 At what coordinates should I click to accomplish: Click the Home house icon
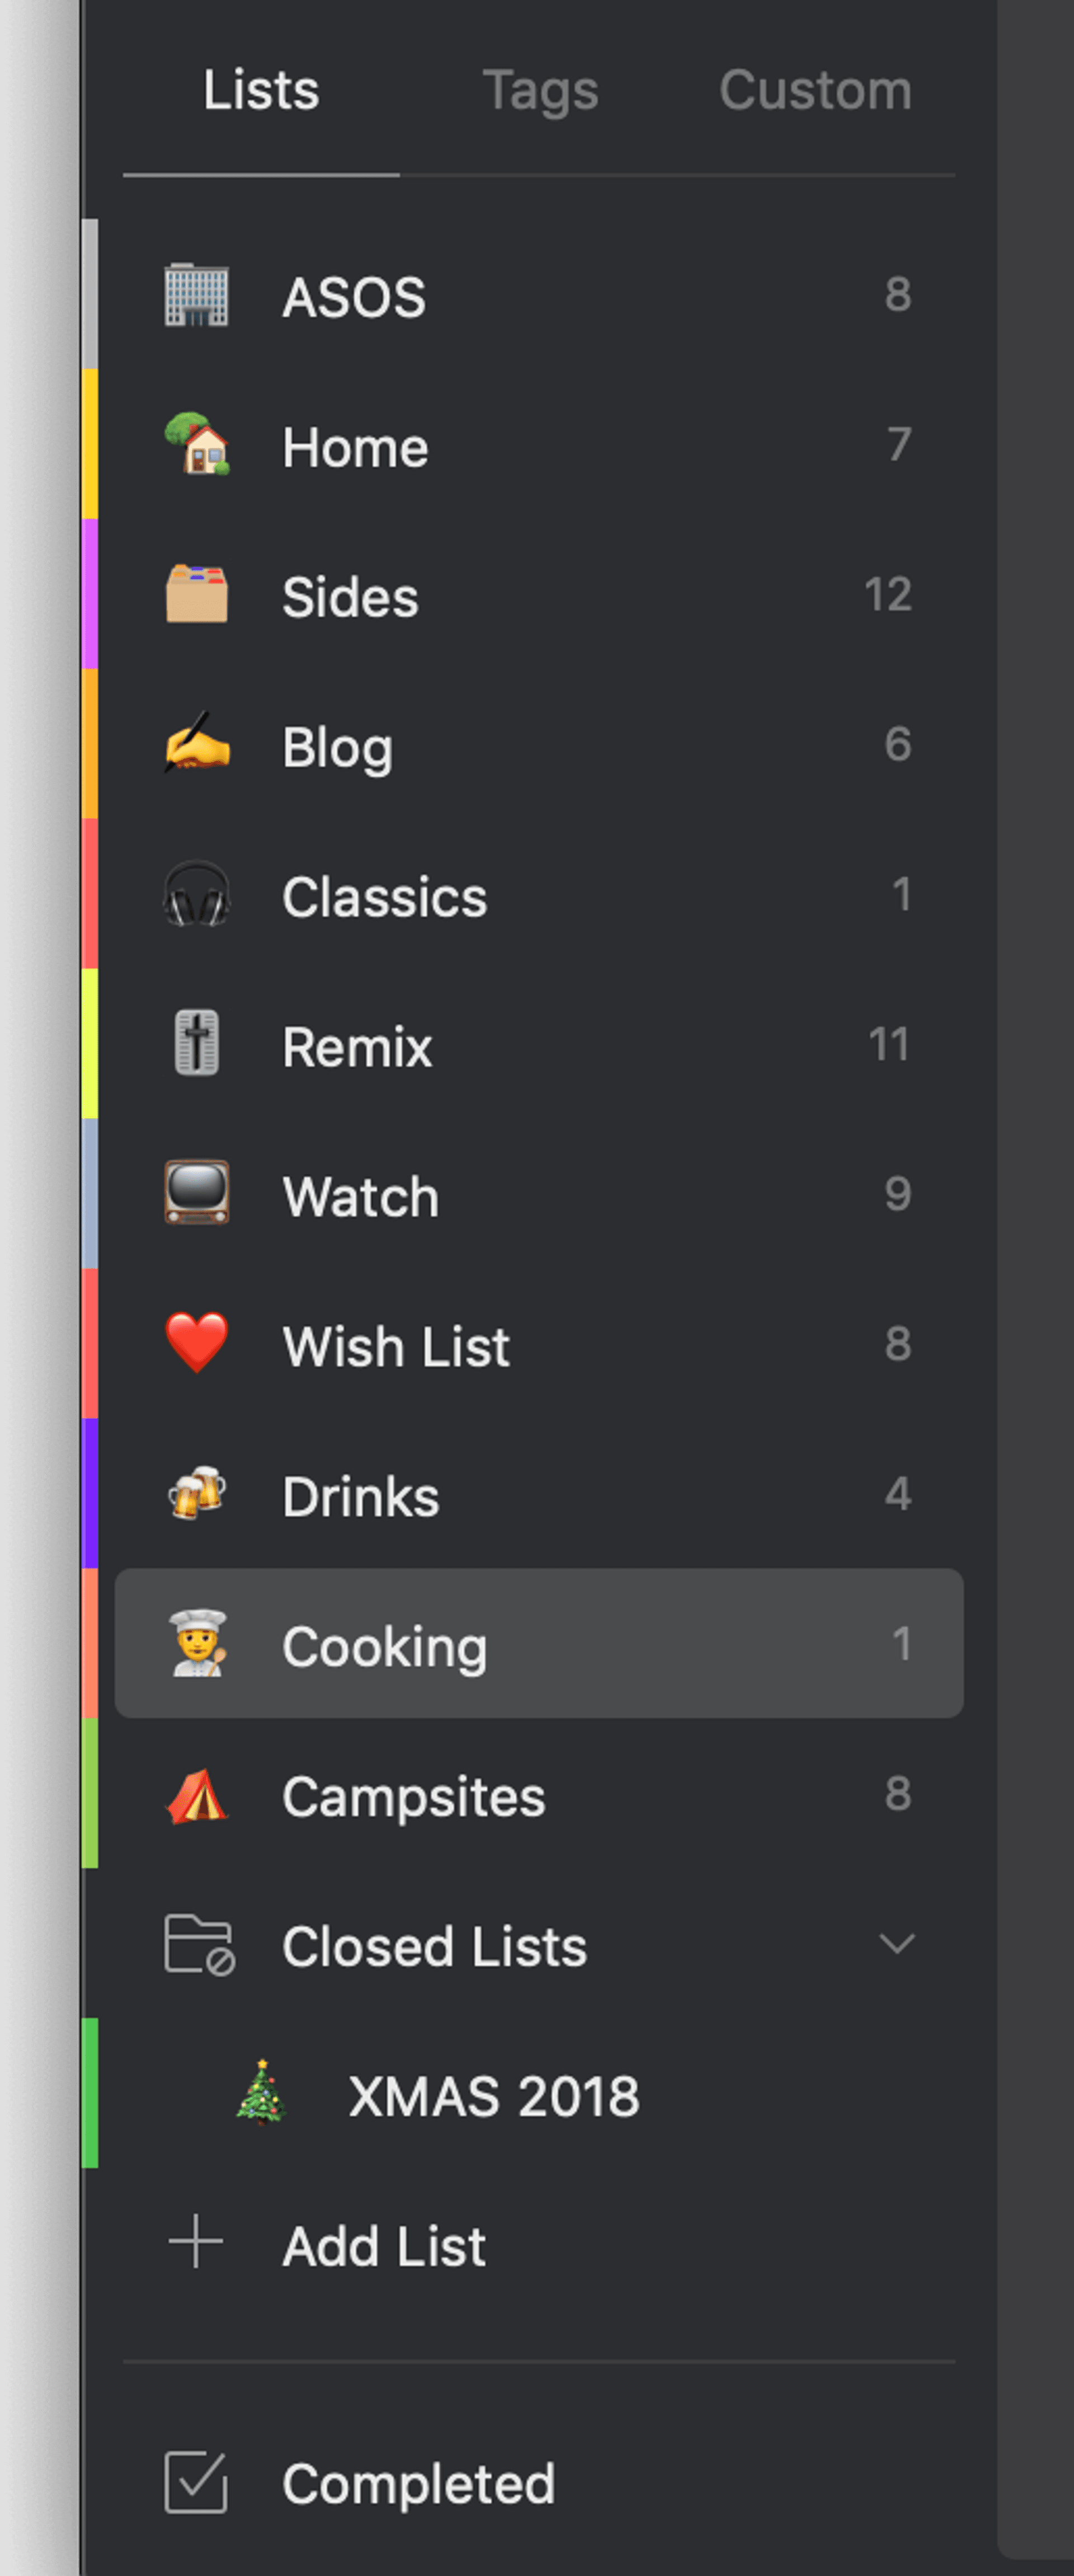tap(197, 445)
